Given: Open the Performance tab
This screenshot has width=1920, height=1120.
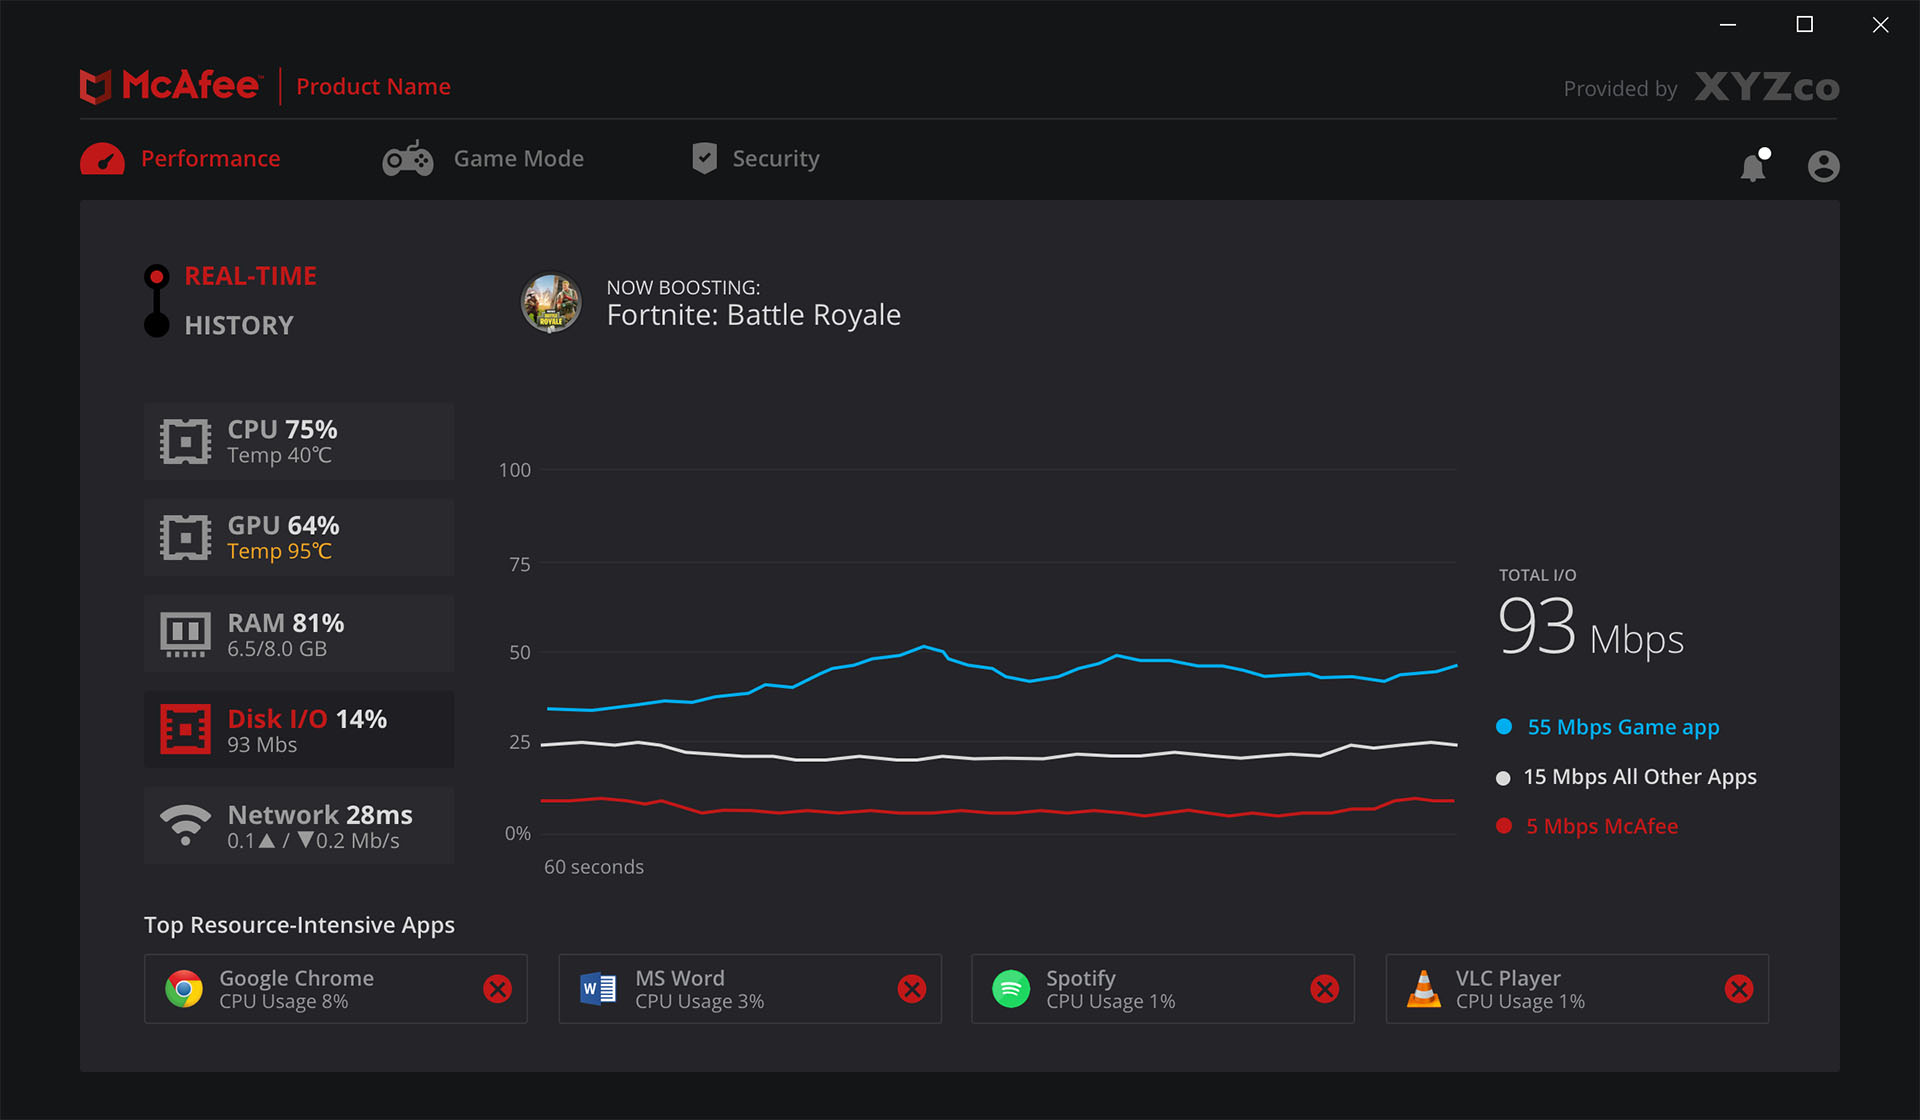Looking at the screenshot, I should coord(180,159).
